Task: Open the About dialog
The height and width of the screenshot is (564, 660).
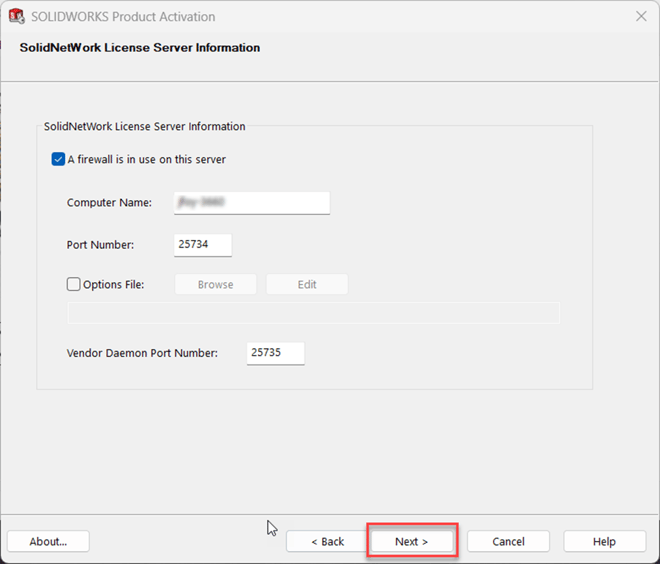Action: point(48,541)
